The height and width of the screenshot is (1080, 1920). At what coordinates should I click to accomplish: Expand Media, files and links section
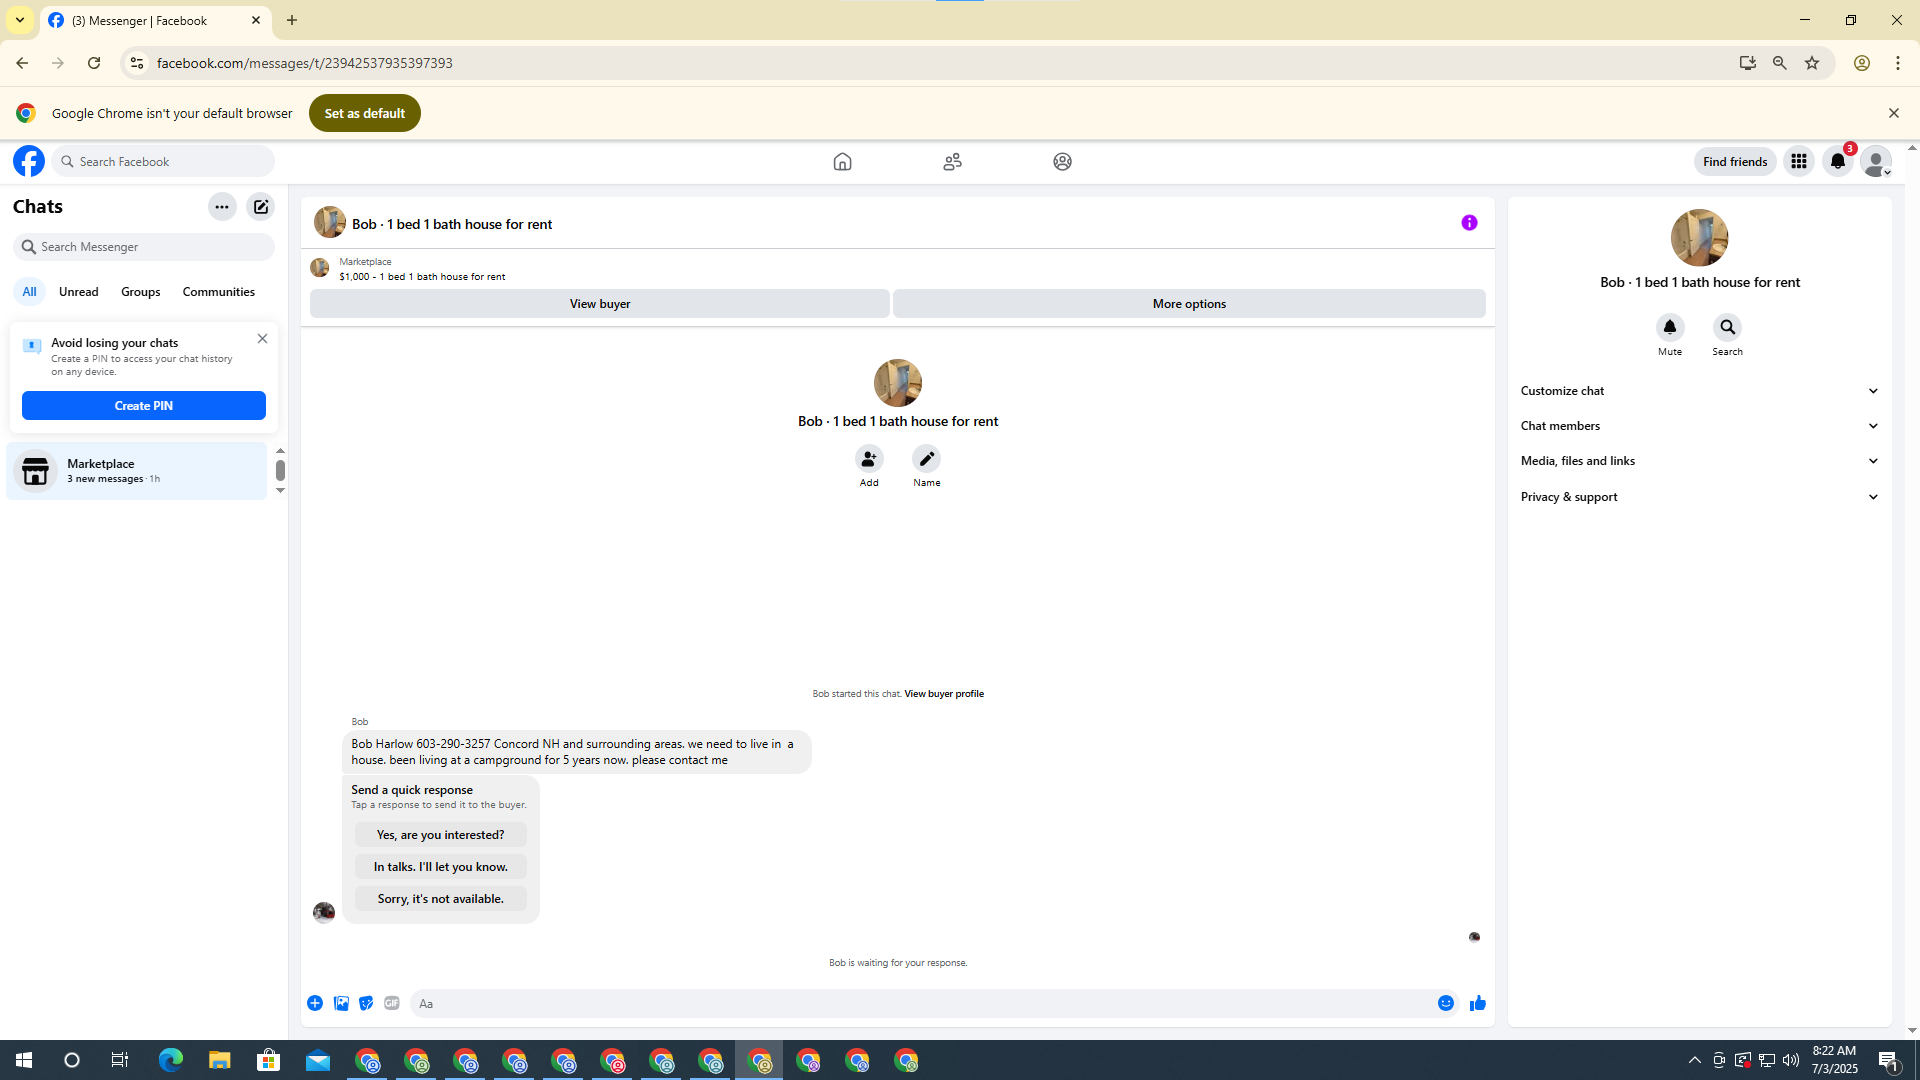pos(1699,461)
